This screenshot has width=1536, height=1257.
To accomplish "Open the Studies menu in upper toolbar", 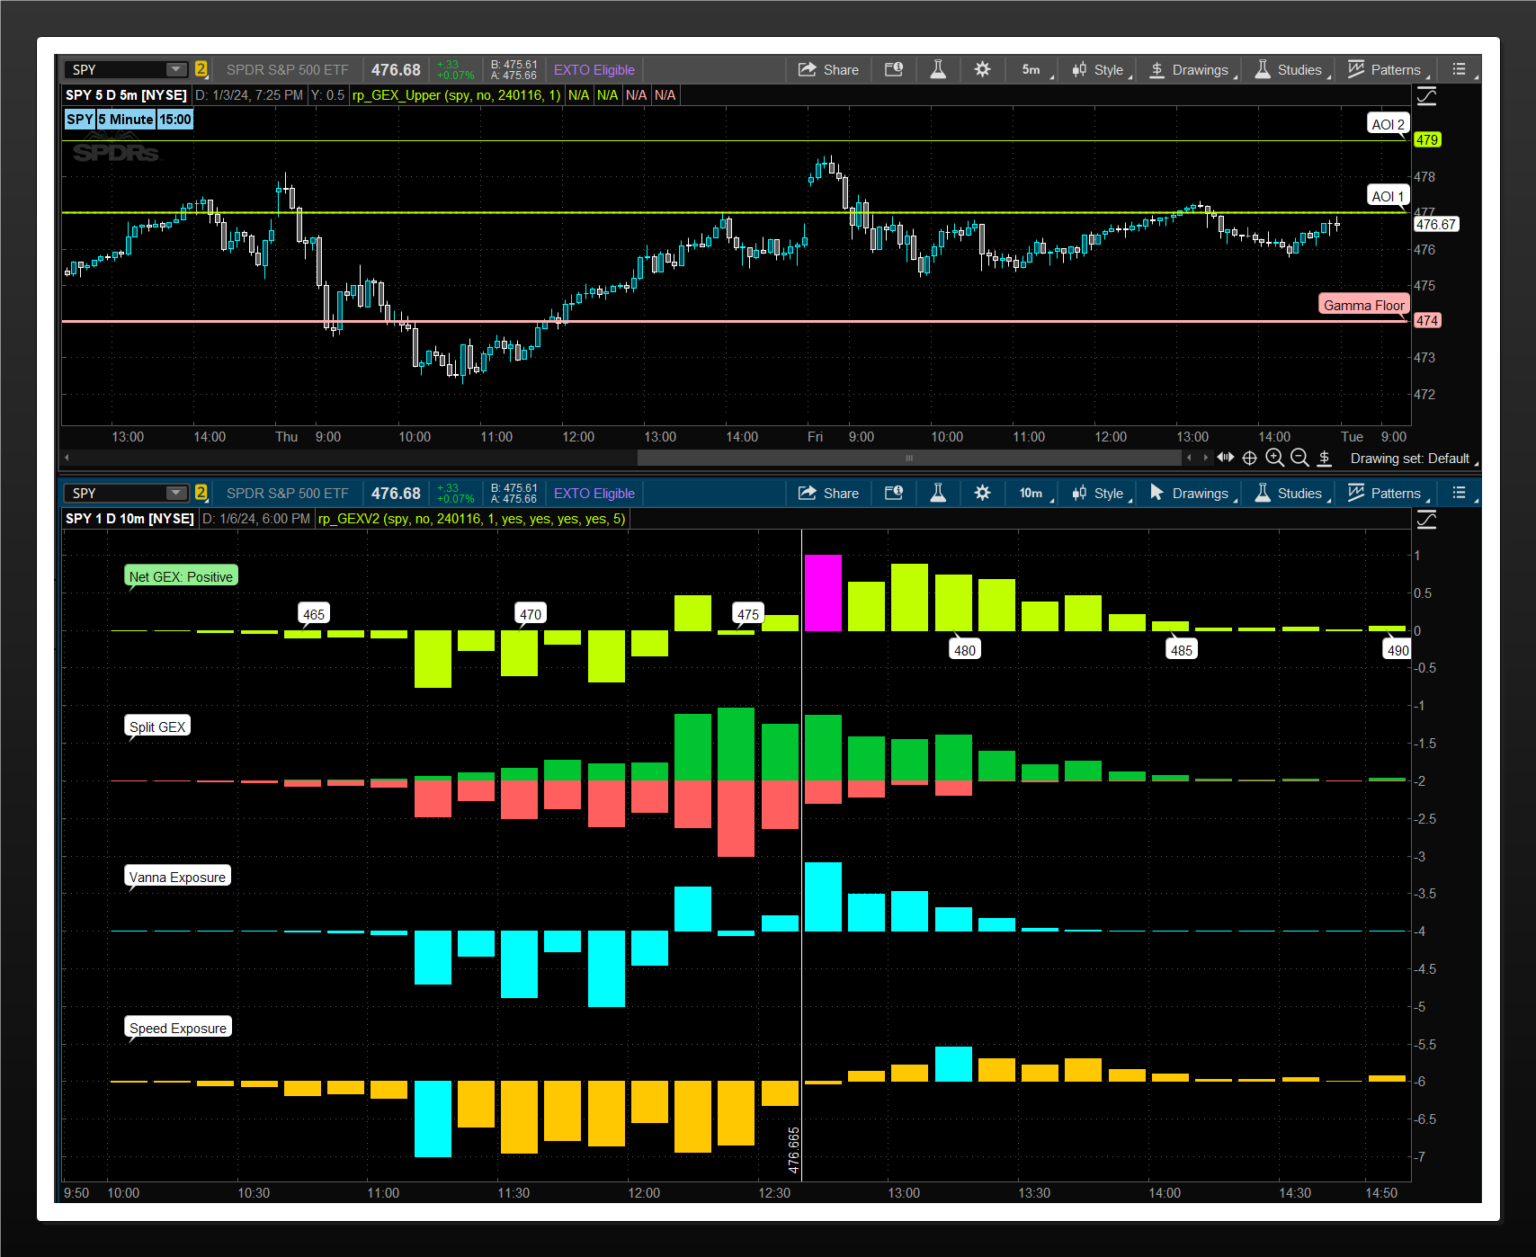I will click(x=1292, y=69).
